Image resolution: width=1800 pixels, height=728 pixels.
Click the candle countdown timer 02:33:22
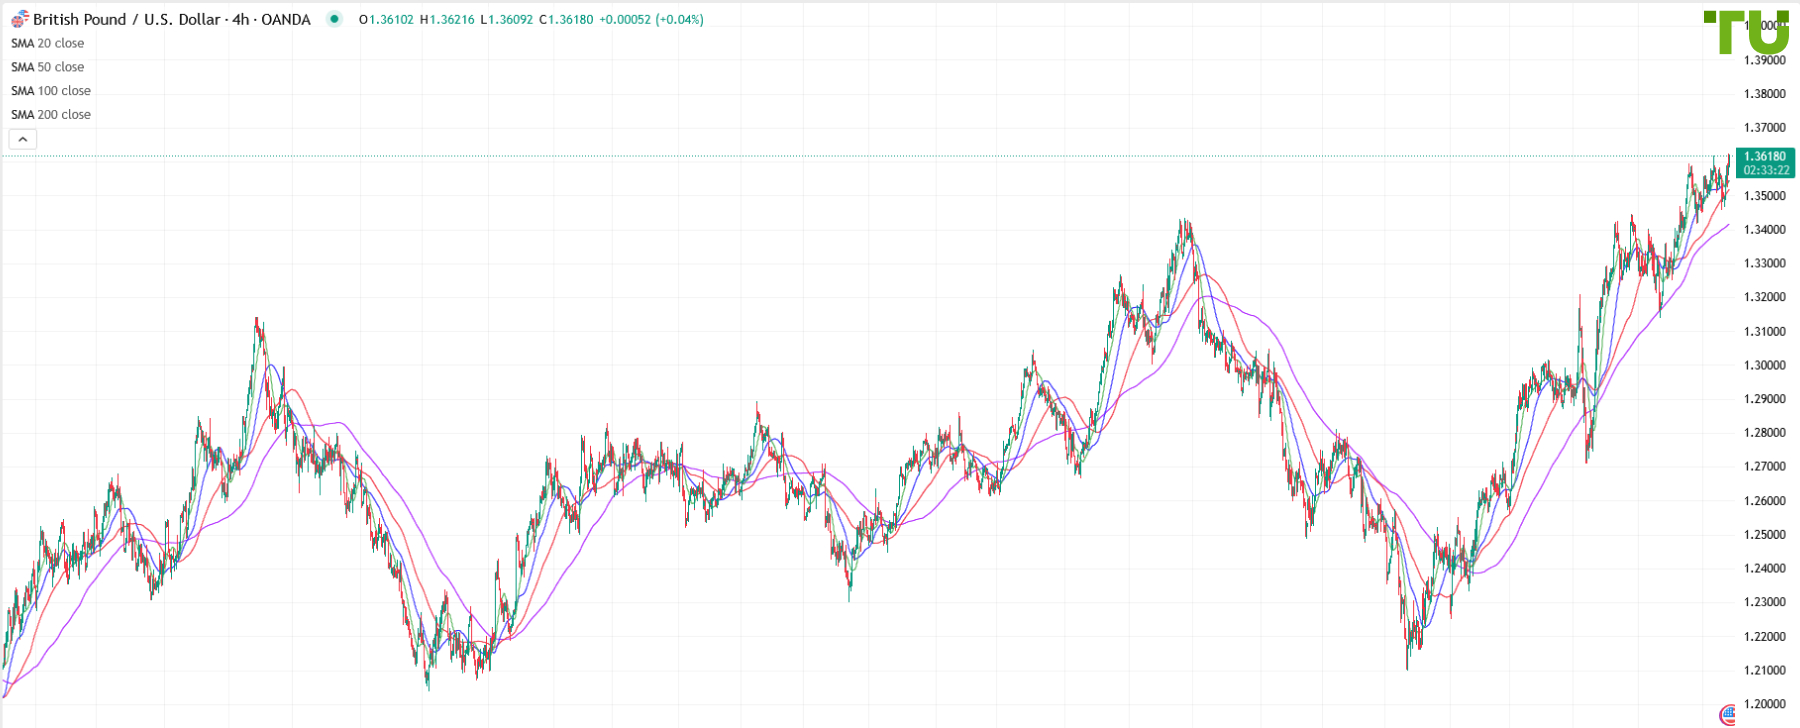tap(1765, 170)
